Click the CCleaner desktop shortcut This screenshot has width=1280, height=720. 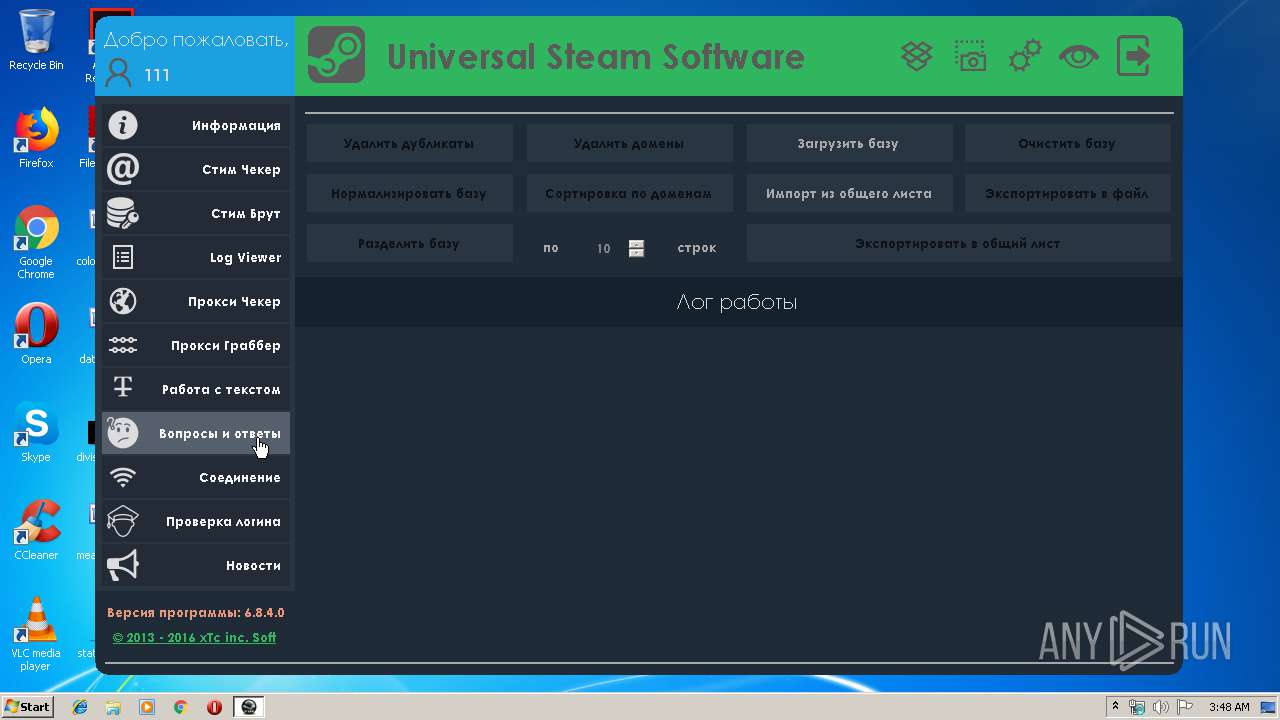click(36, 531)
